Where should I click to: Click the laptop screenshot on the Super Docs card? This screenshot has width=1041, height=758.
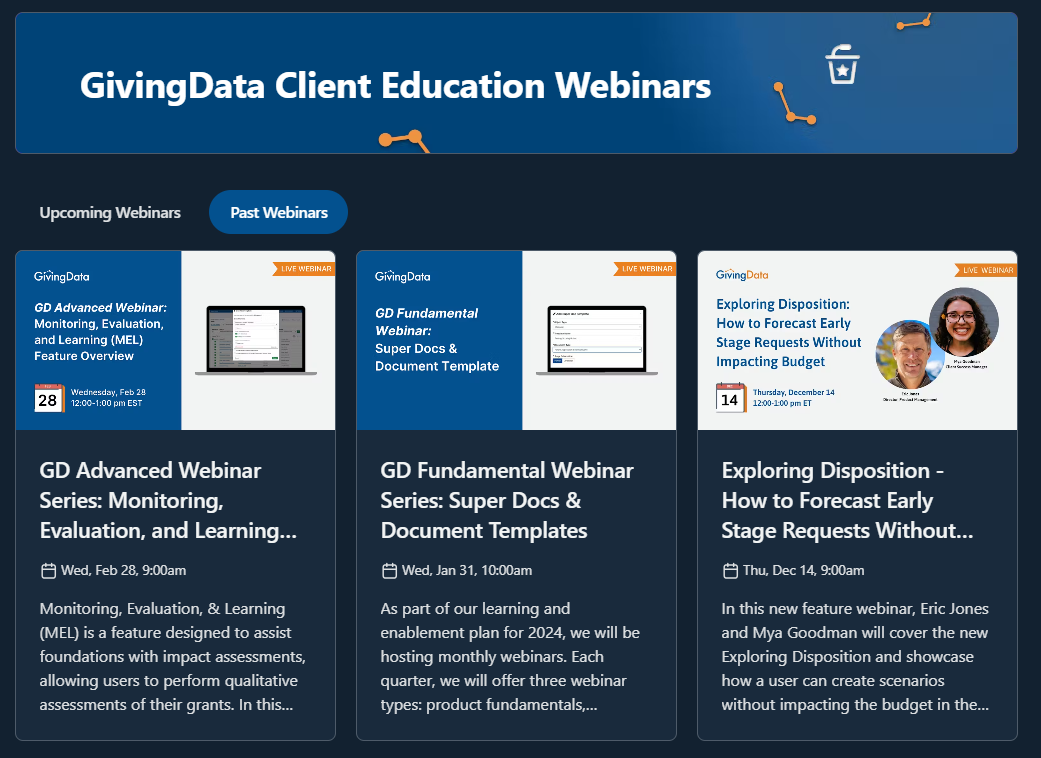pyautogui.click(x=598, y=340)
